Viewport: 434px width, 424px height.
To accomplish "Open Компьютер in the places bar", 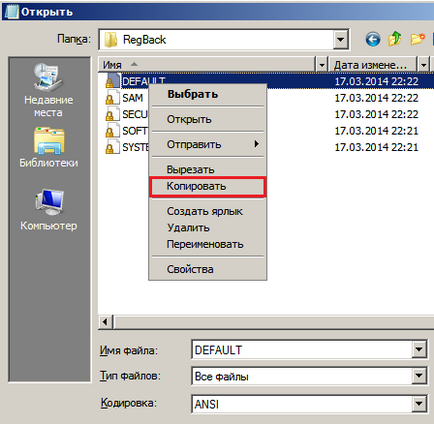I will tap(49, 210).
